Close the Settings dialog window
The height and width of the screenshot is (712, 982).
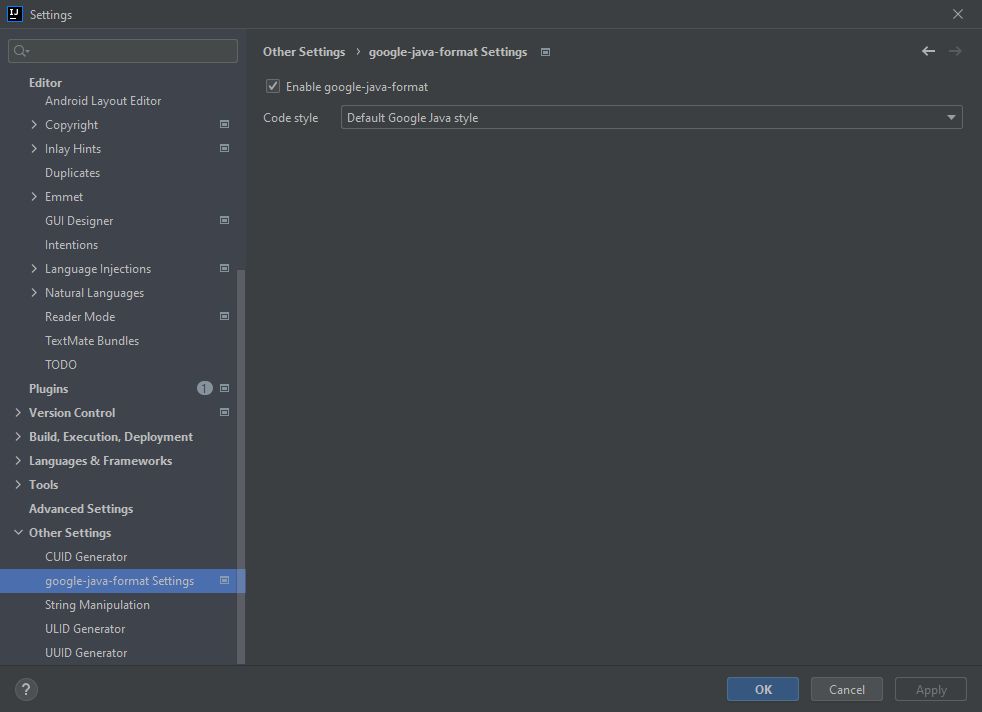click(958, 14)
